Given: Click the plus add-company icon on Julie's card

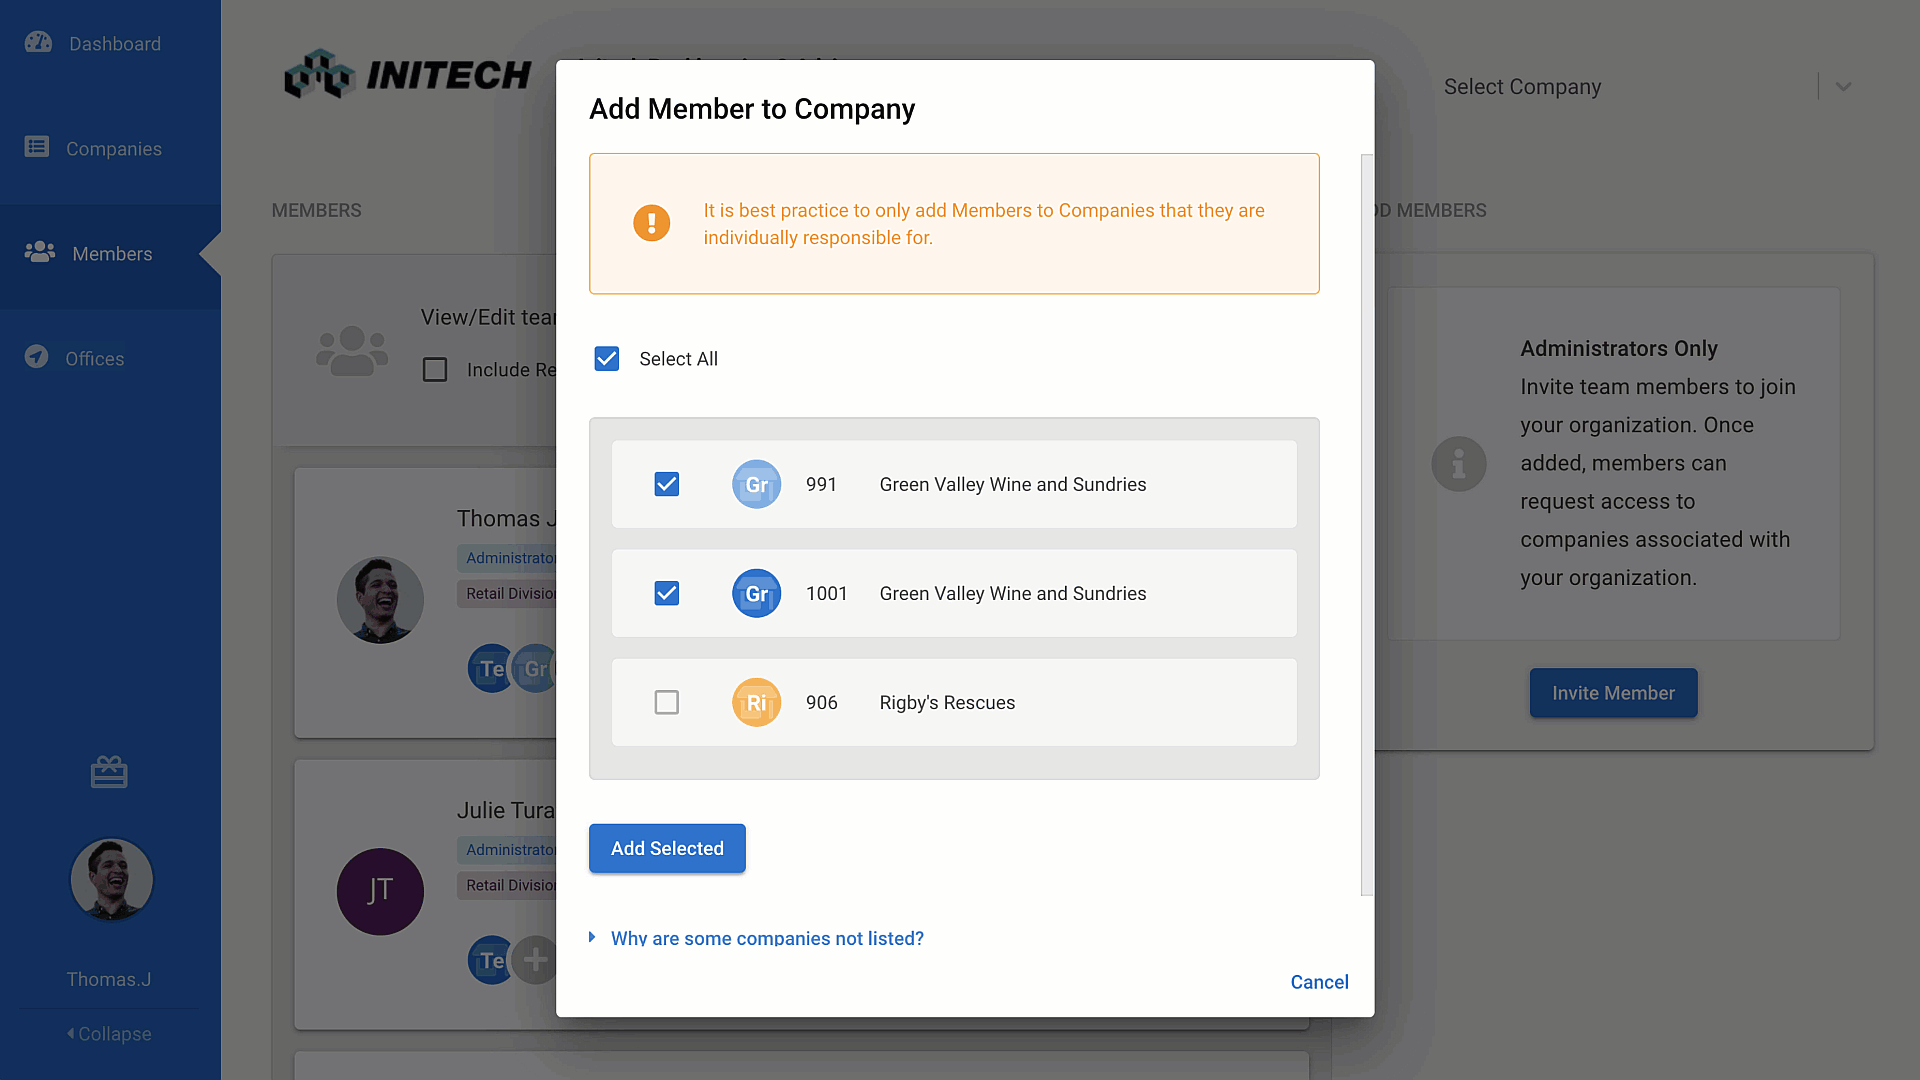Looking at the screenshot, I should click(x=536, y=961).
